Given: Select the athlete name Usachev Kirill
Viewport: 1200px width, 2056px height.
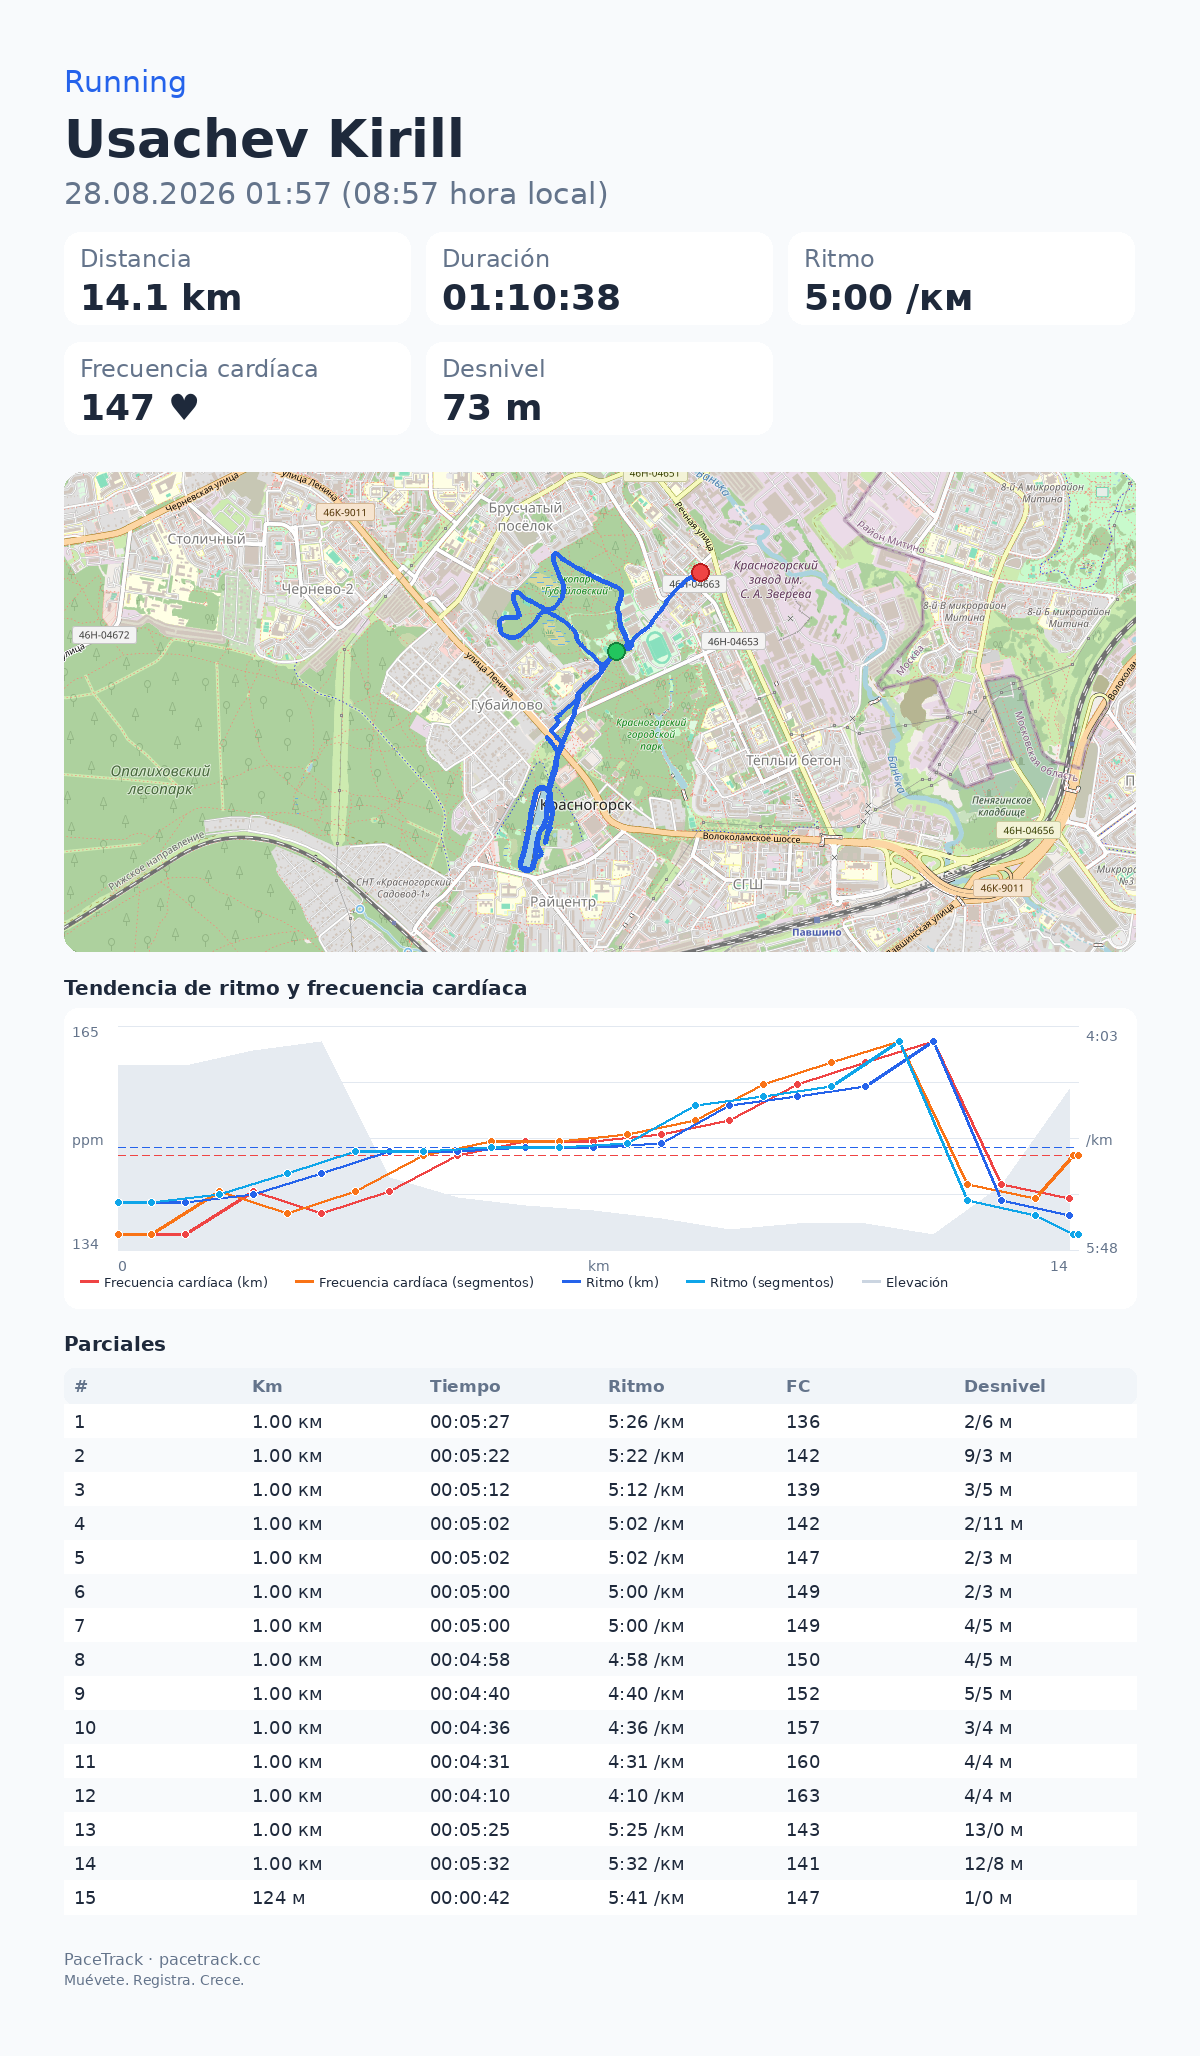Looking at the screenshot, I should click(x=264, y=138).
